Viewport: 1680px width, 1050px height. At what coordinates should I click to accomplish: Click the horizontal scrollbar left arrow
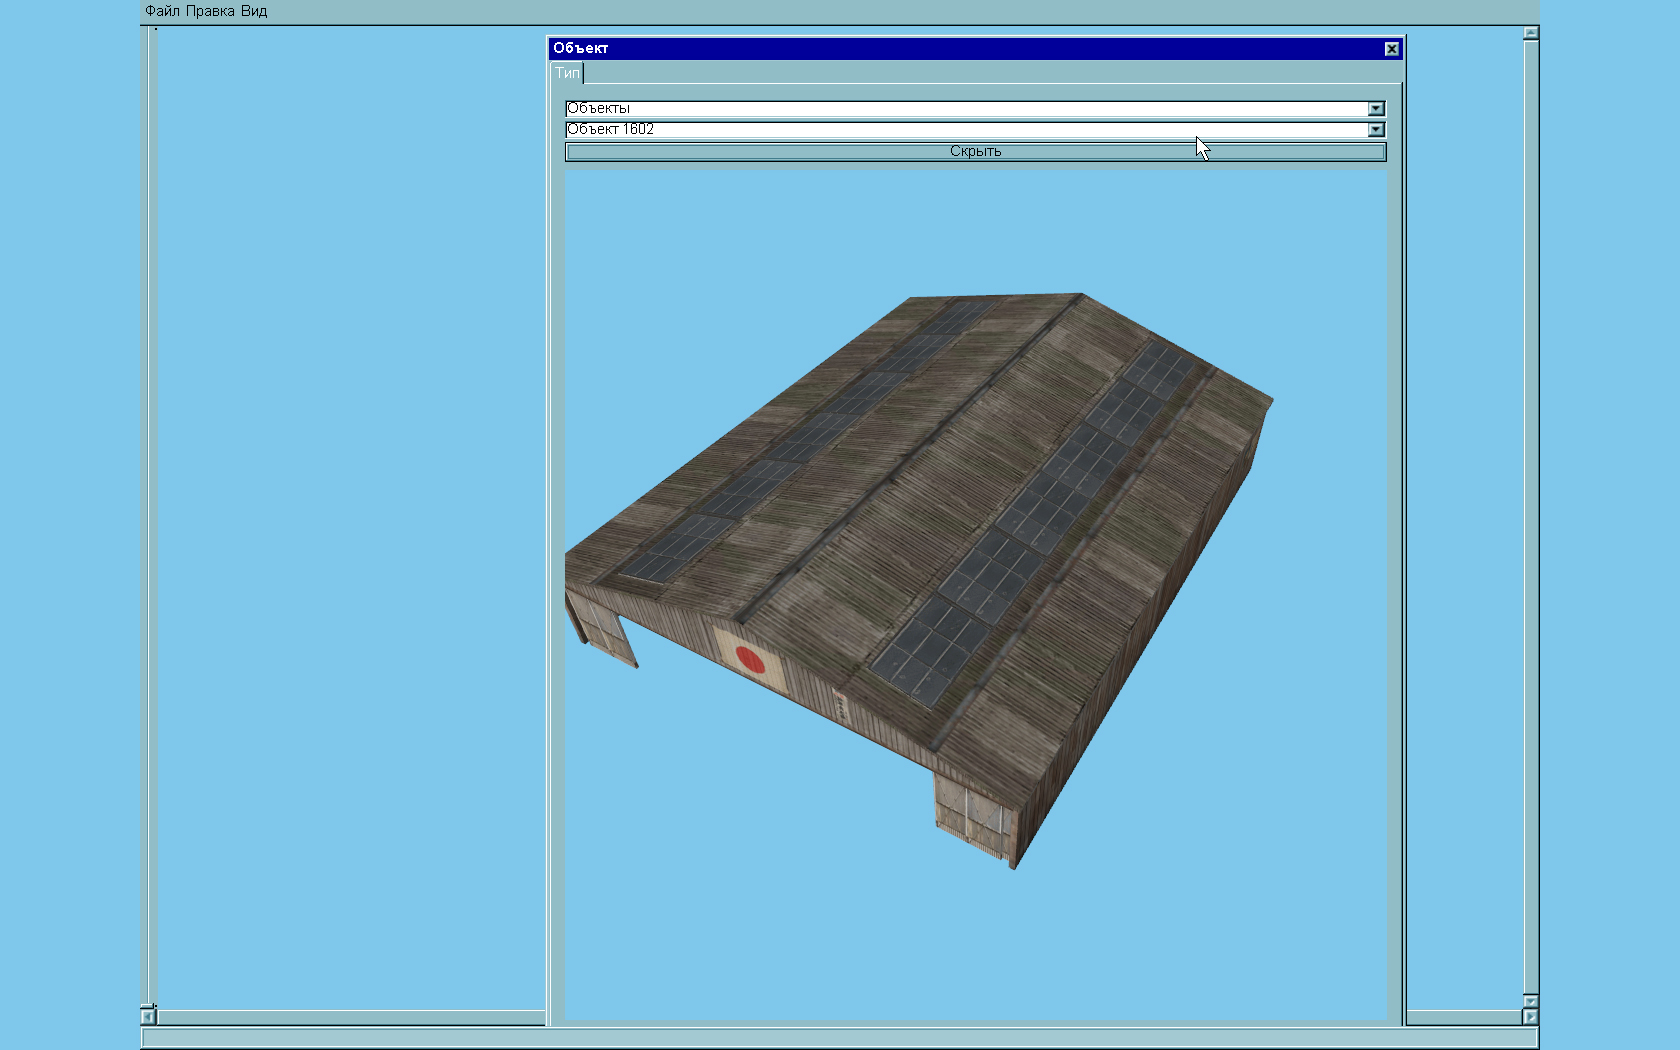click(148, 1017)
